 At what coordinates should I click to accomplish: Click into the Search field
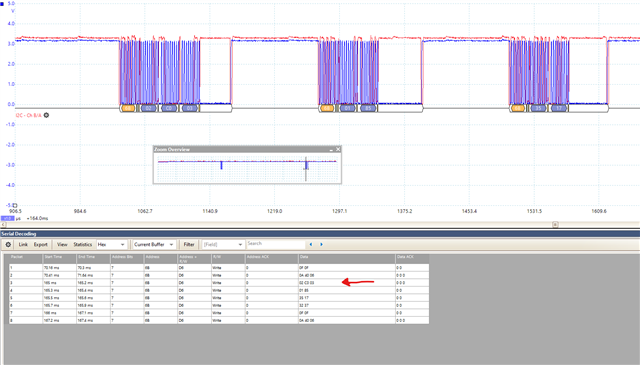click(276, 244)
